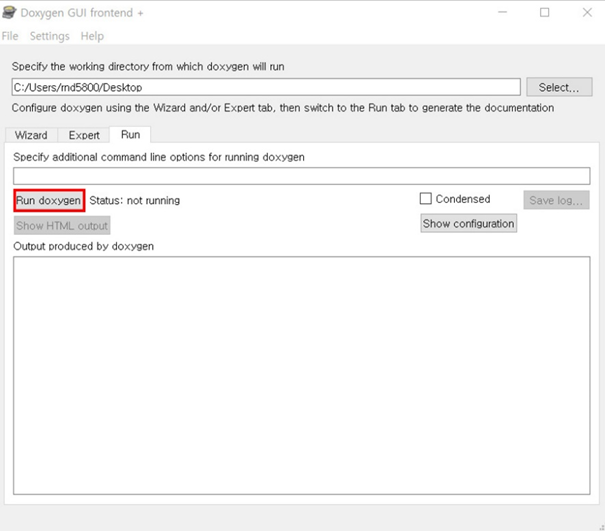
Task: Minimize the Doxygen GUI window
Action: coord(502,12)
